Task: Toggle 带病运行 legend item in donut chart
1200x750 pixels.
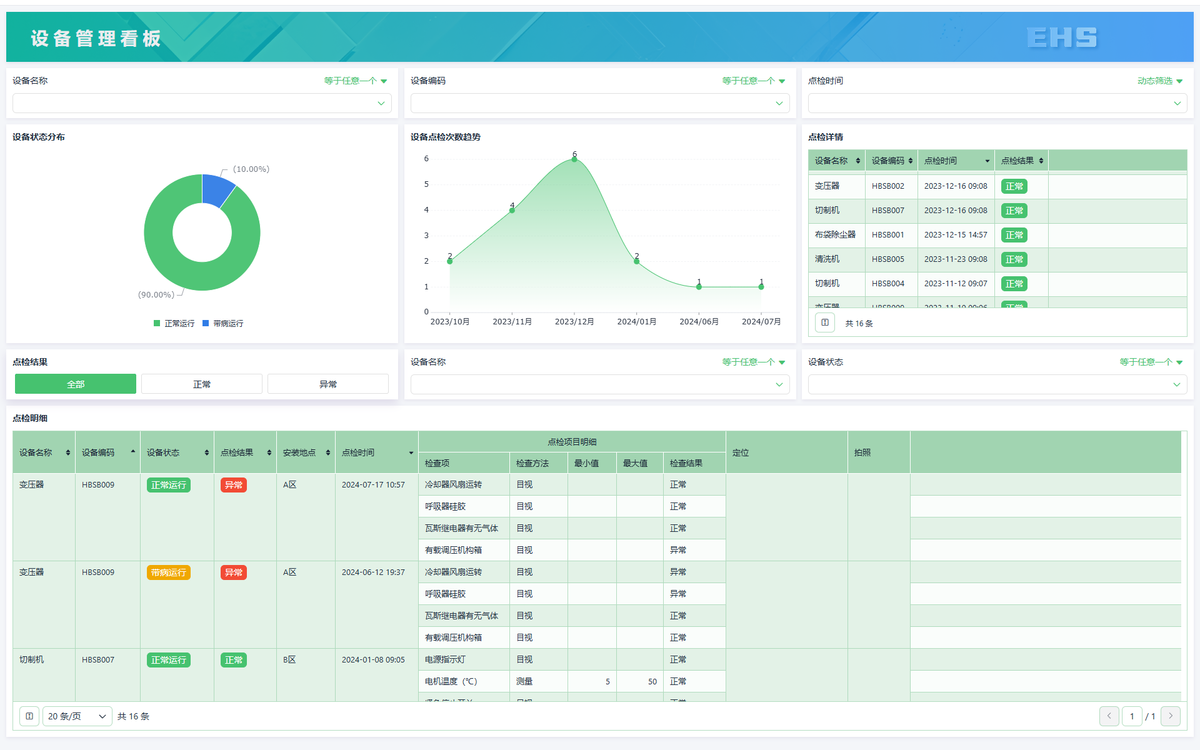Action: (223, 324)
